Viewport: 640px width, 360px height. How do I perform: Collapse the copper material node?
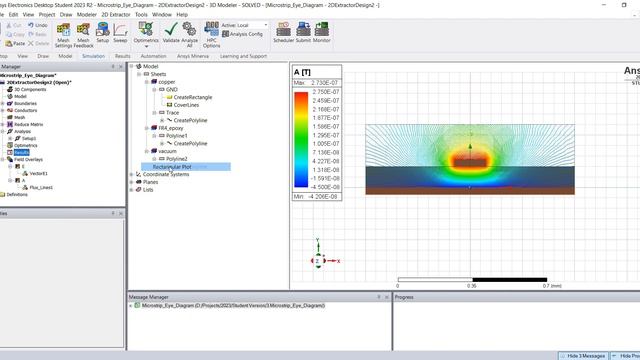pyautogui.click(x=147, y=82)
